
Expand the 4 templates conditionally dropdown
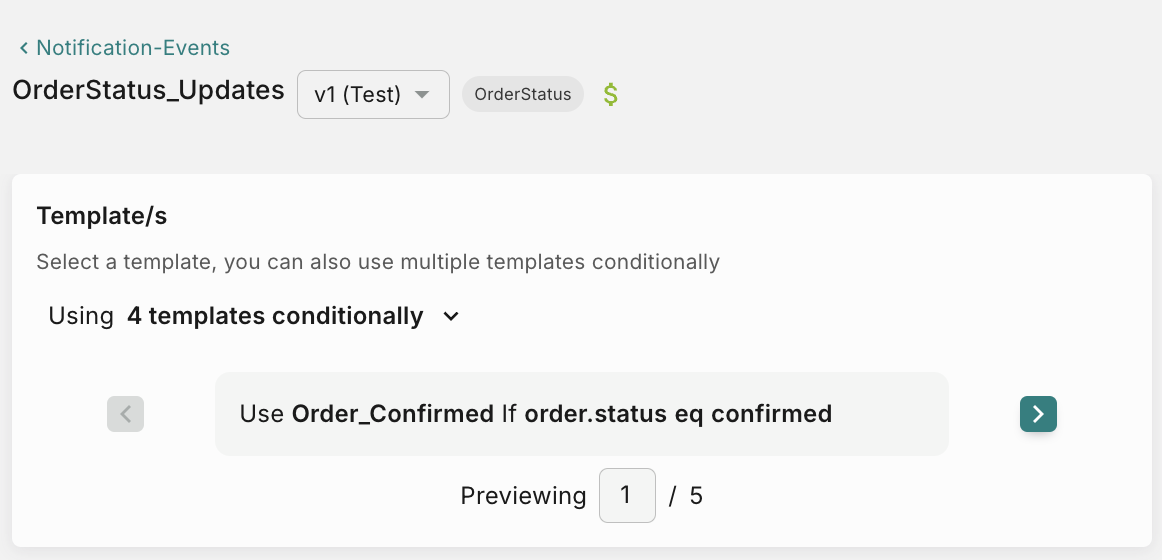click(275, 316)
